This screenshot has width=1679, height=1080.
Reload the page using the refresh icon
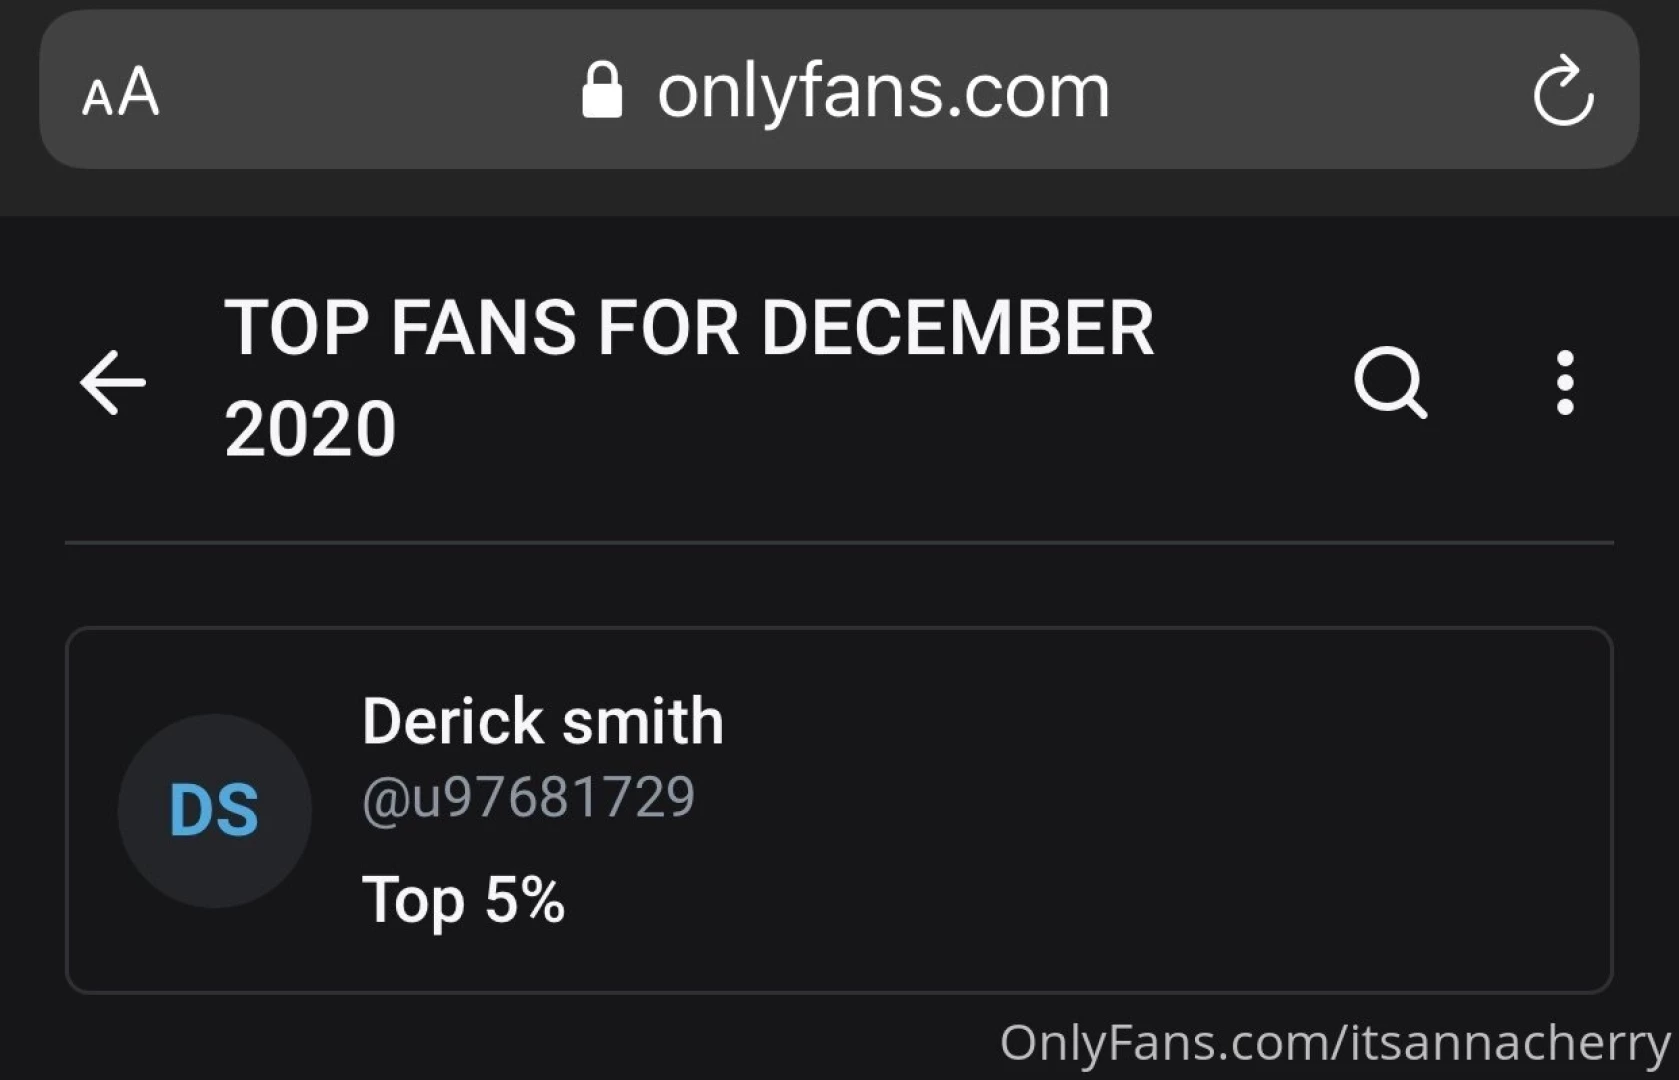point(1565,90)
